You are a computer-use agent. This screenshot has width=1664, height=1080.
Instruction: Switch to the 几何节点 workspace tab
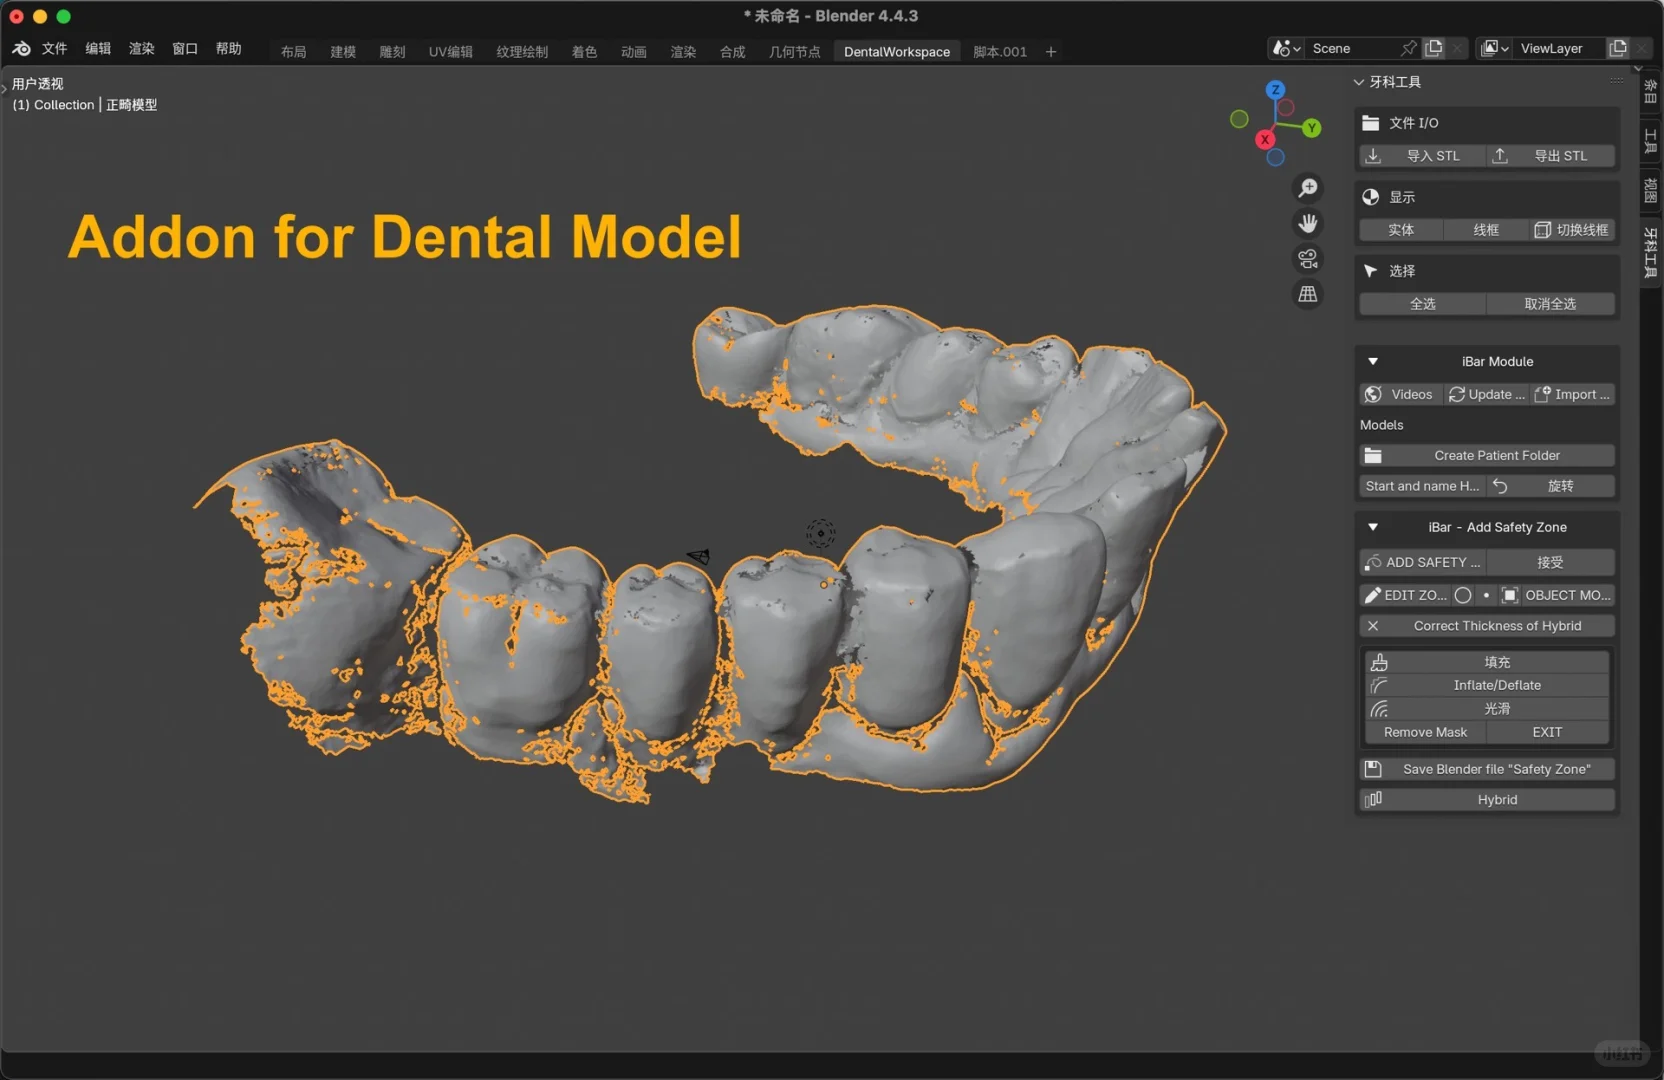coord(794,52)
